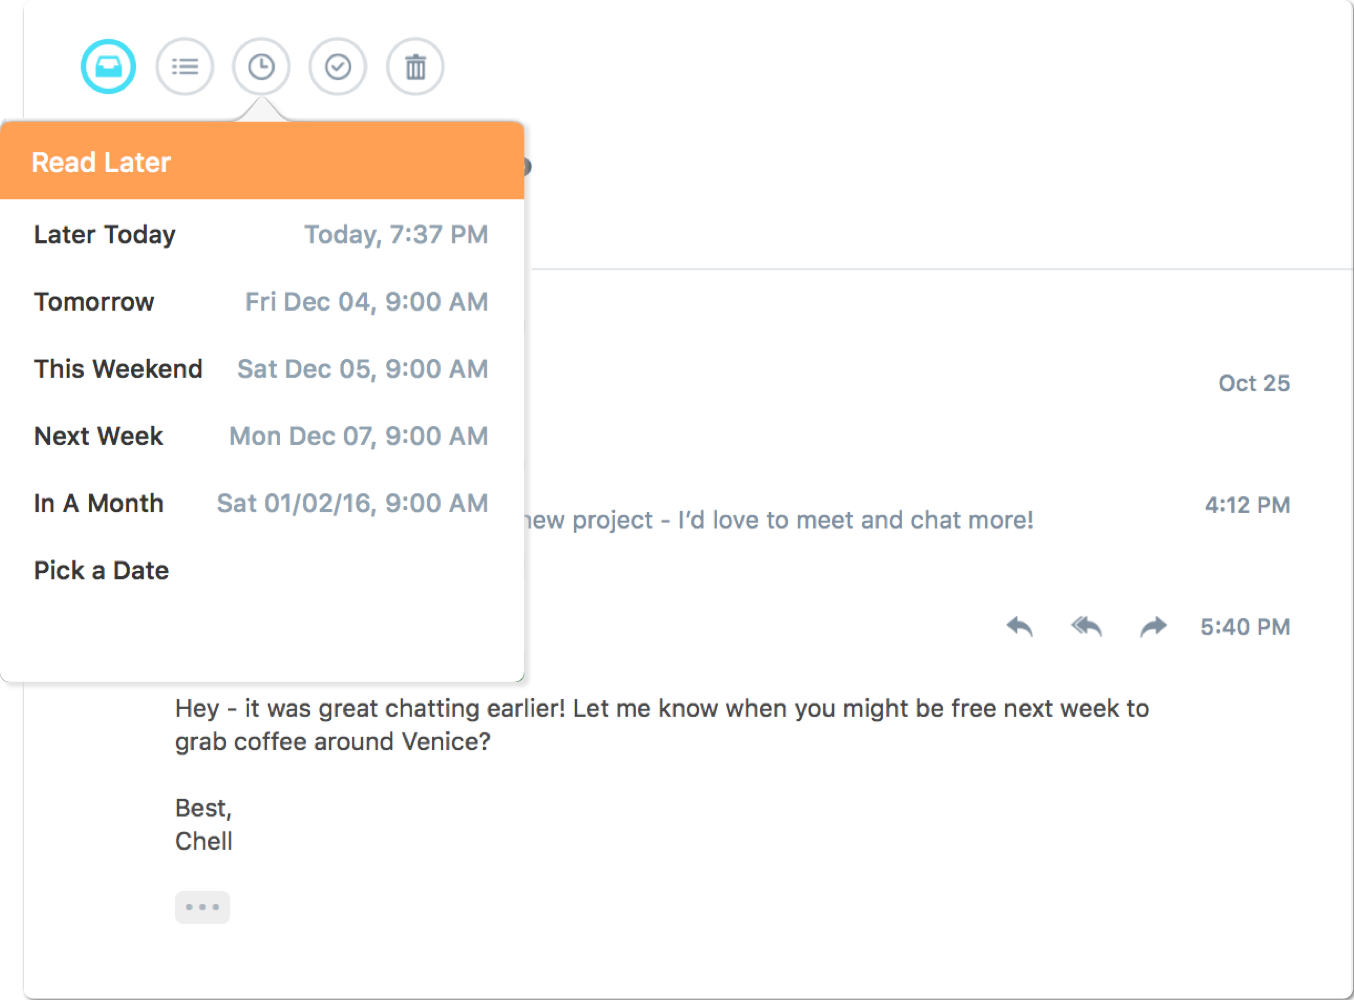Viewport: 1354px width, 1000px height.
Task: Open Pick a Date option
Action: point(261,570)
